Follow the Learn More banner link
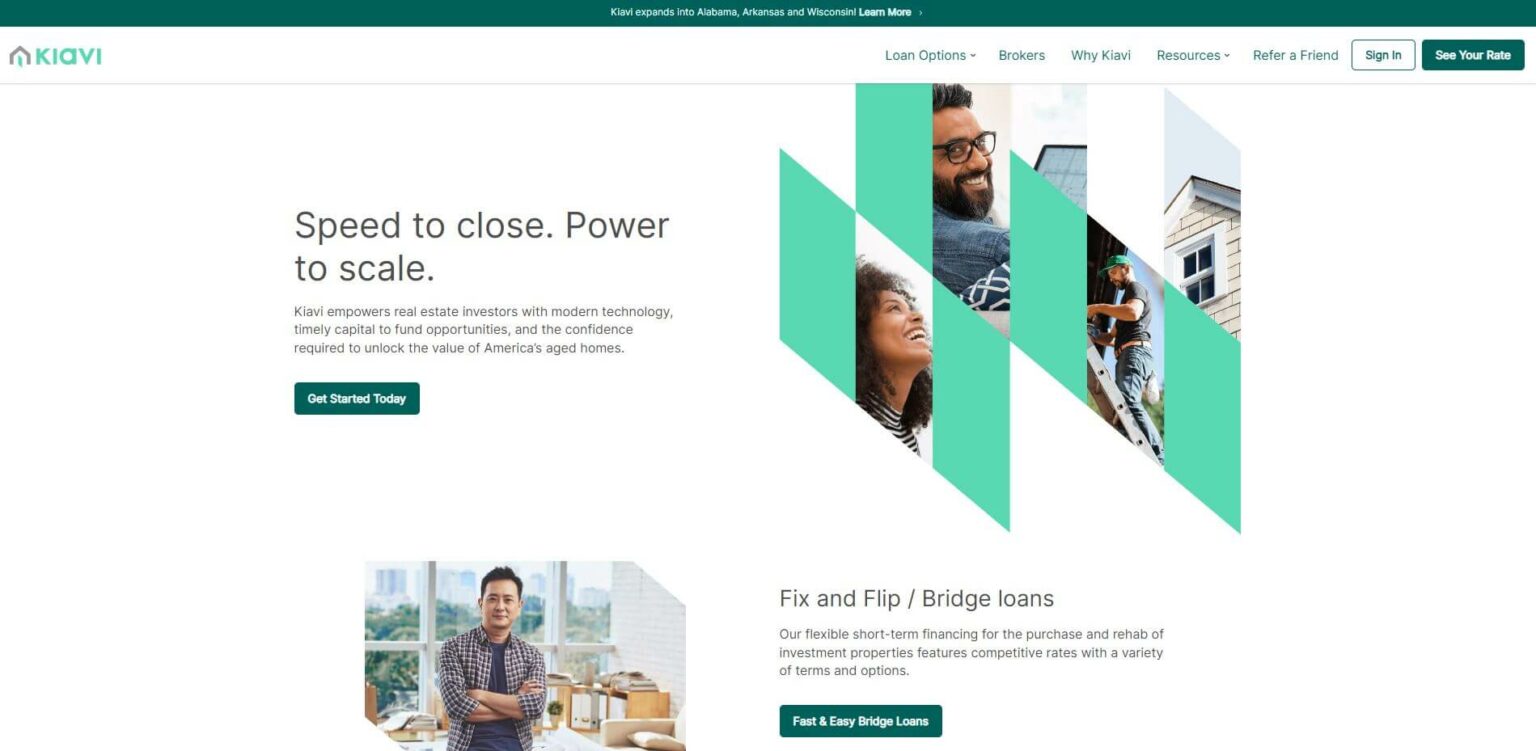The width and height of the screenshot is (1536, 751). (885, 13)
